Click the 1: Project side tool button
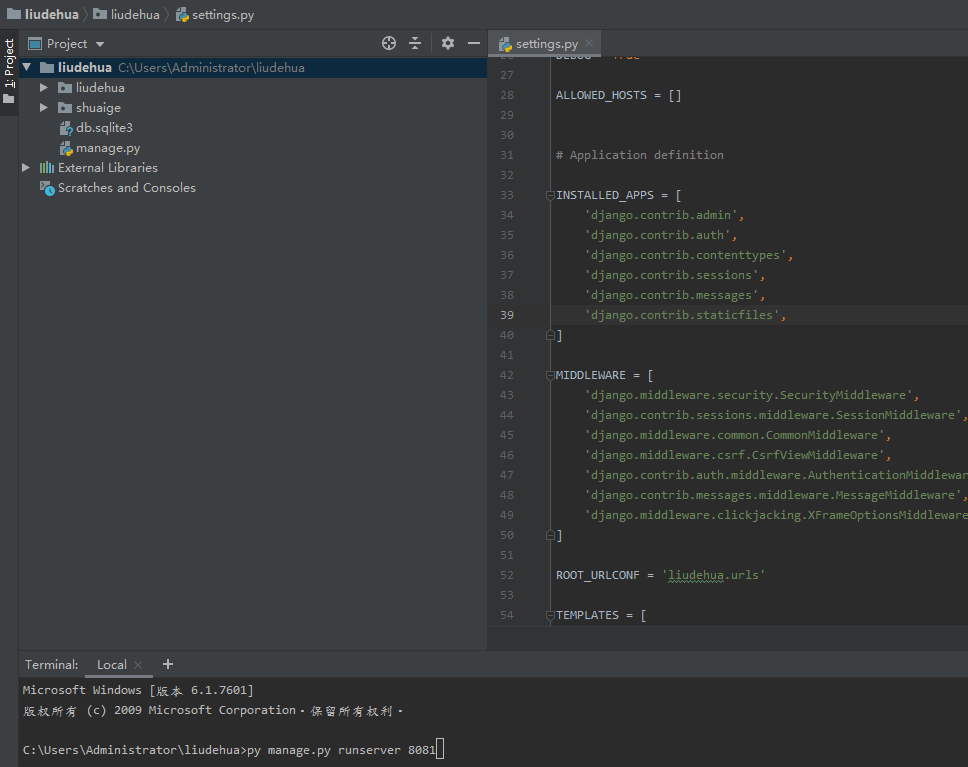The image size is (968, 767). (x=9, y=71)
